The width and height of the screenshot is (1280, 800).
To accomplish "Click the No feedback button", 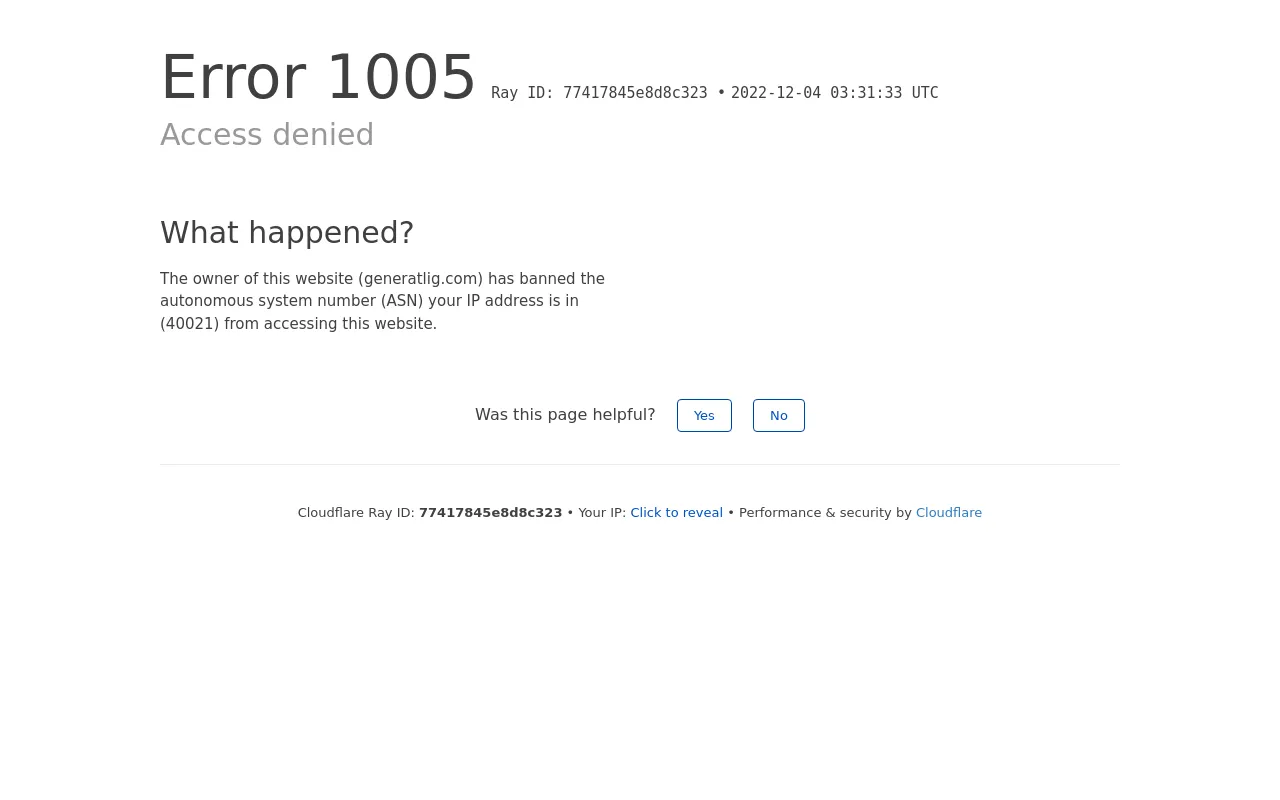I will pyautogui.click(x=779, y=416).
